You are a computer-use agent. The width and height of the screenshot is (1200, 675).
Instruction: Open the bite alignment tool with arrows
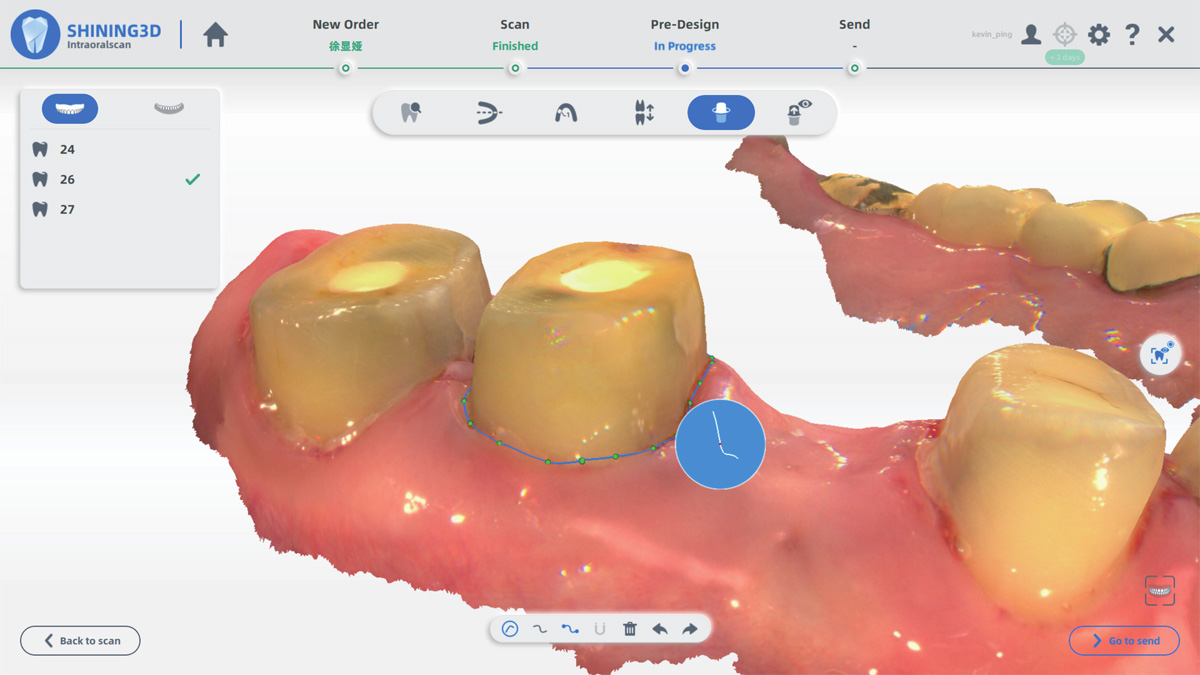click(644, 112)
